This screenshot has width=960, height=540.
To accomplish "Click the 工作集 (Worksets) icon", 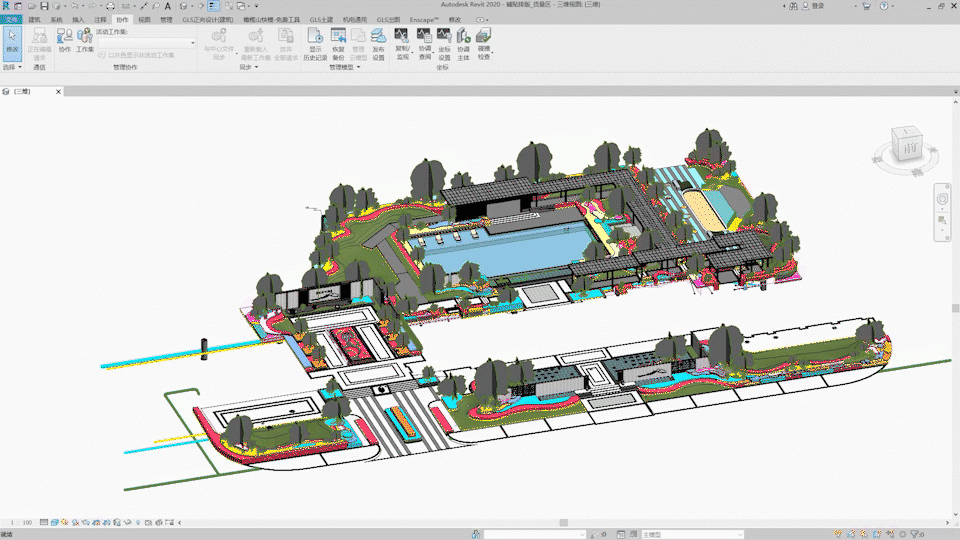I will pyautogui.click(x=85, y=39).
